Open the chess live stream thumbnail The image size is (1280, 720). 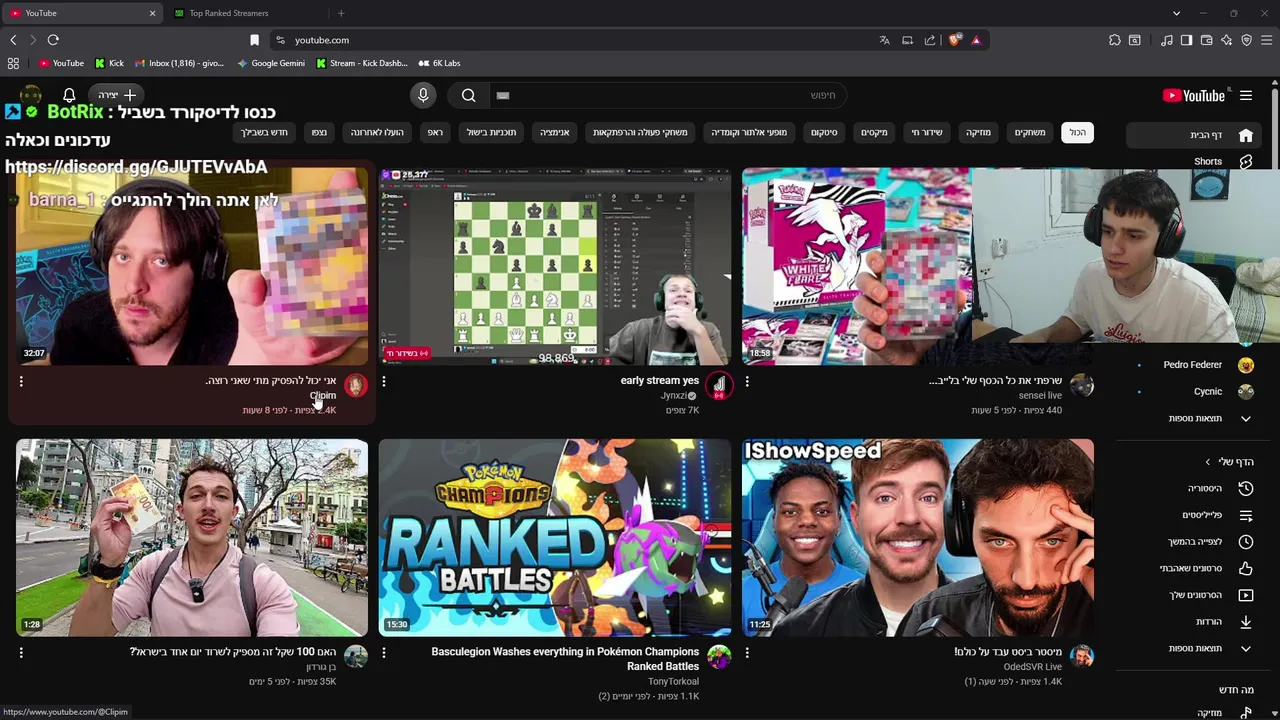pyautogui.click(x=555, y=266)
